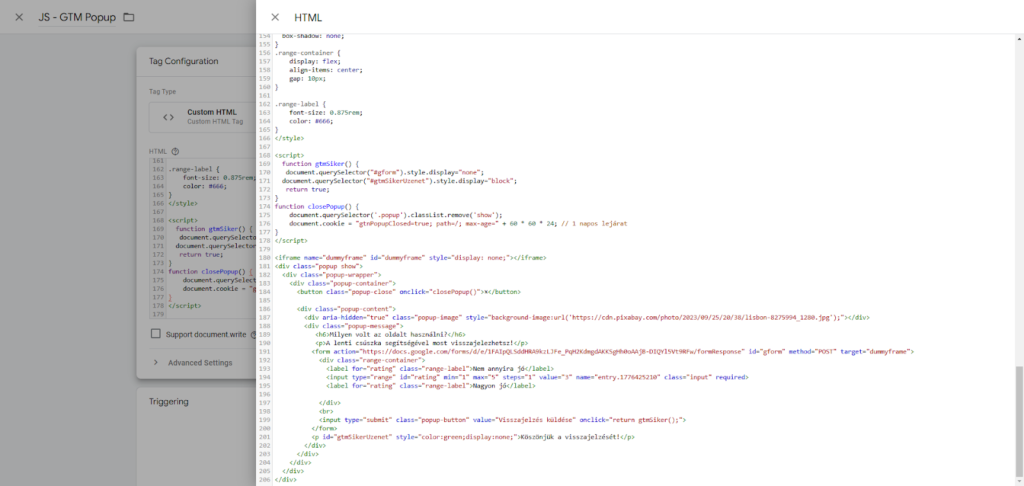Open help icon next to HTML label
This screenshot has height=486, width=1024.
175,151
